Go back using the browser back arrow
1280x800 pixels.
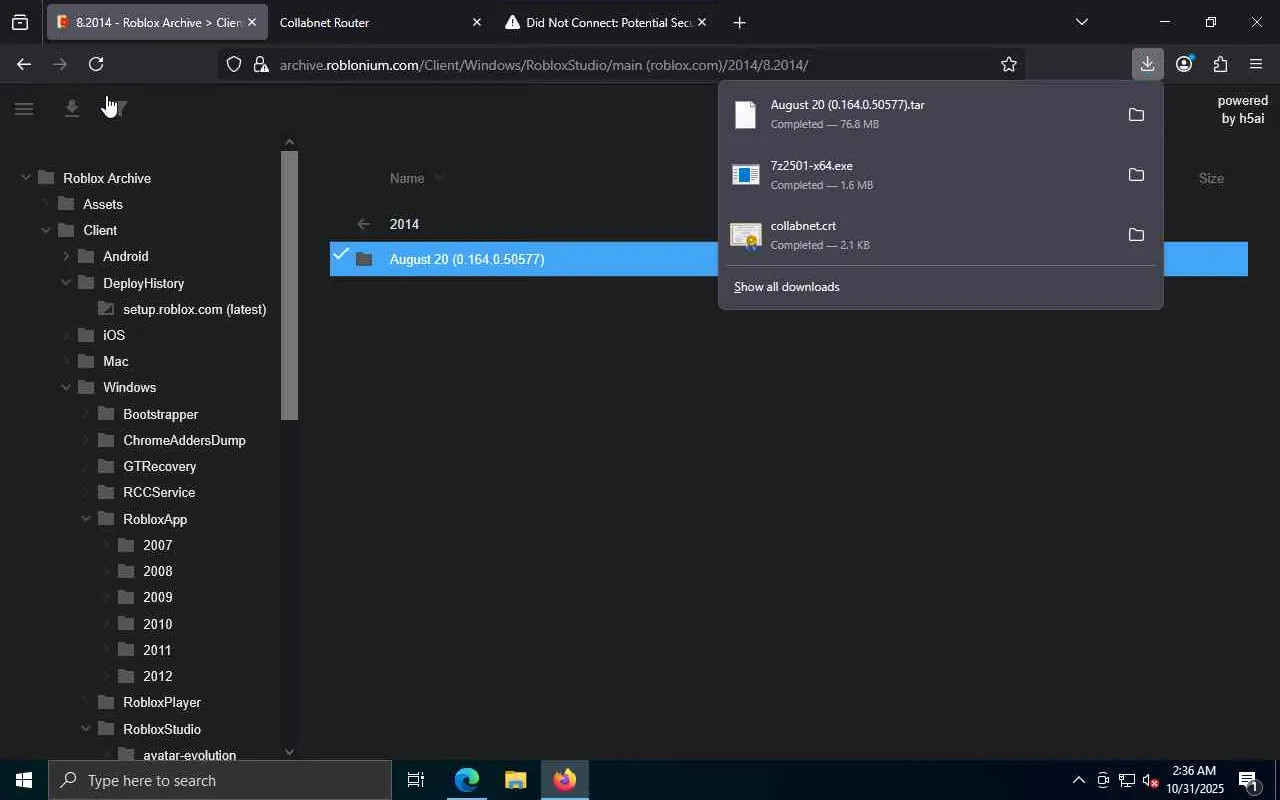pyautogui.click(x=23, y=64)
